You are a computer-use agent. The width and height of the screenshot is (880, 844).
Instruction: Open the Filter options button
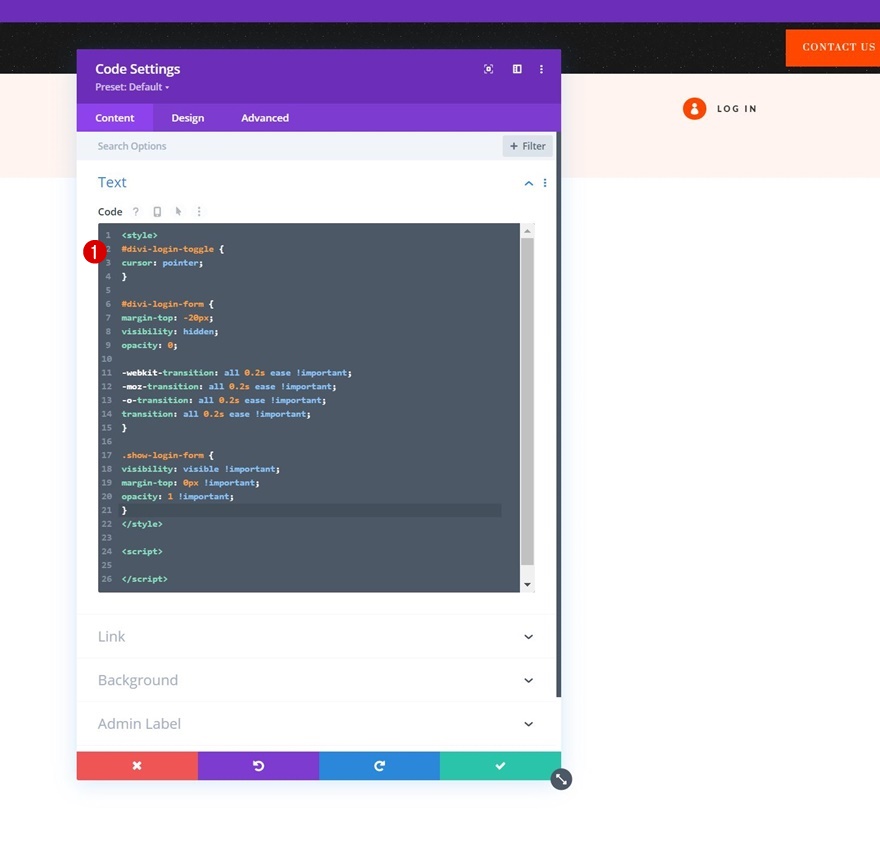coord(528,146)
